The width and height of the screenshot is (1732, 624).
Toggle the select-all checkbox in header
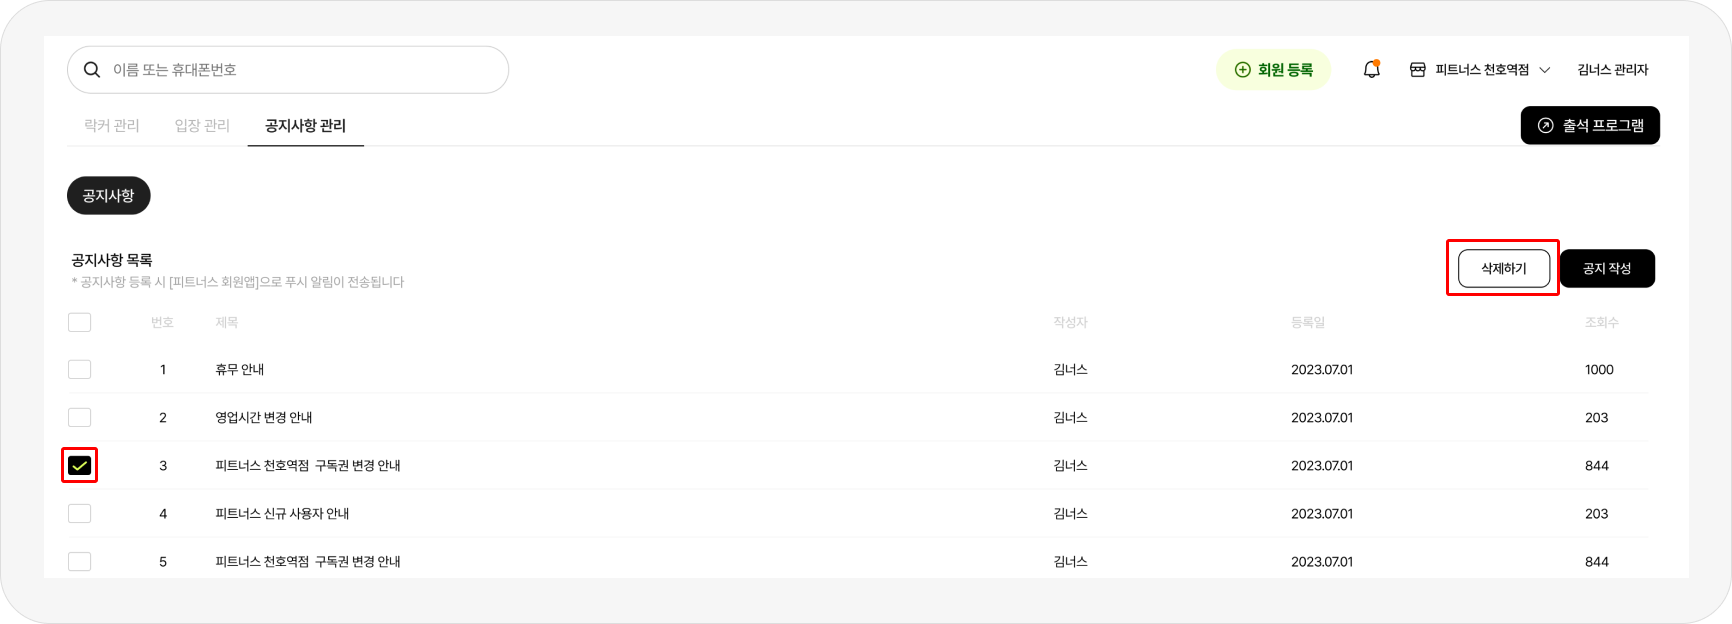79,322
